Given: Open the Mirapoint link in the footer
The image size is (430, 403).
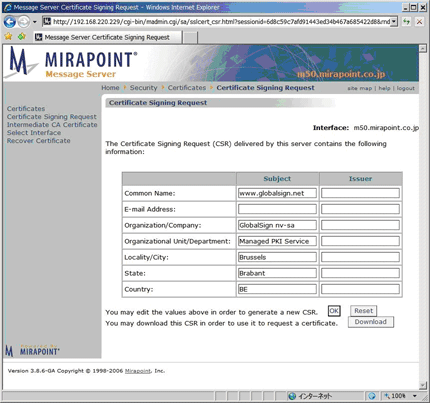Looking at the screenshot, I should point(138,371).
